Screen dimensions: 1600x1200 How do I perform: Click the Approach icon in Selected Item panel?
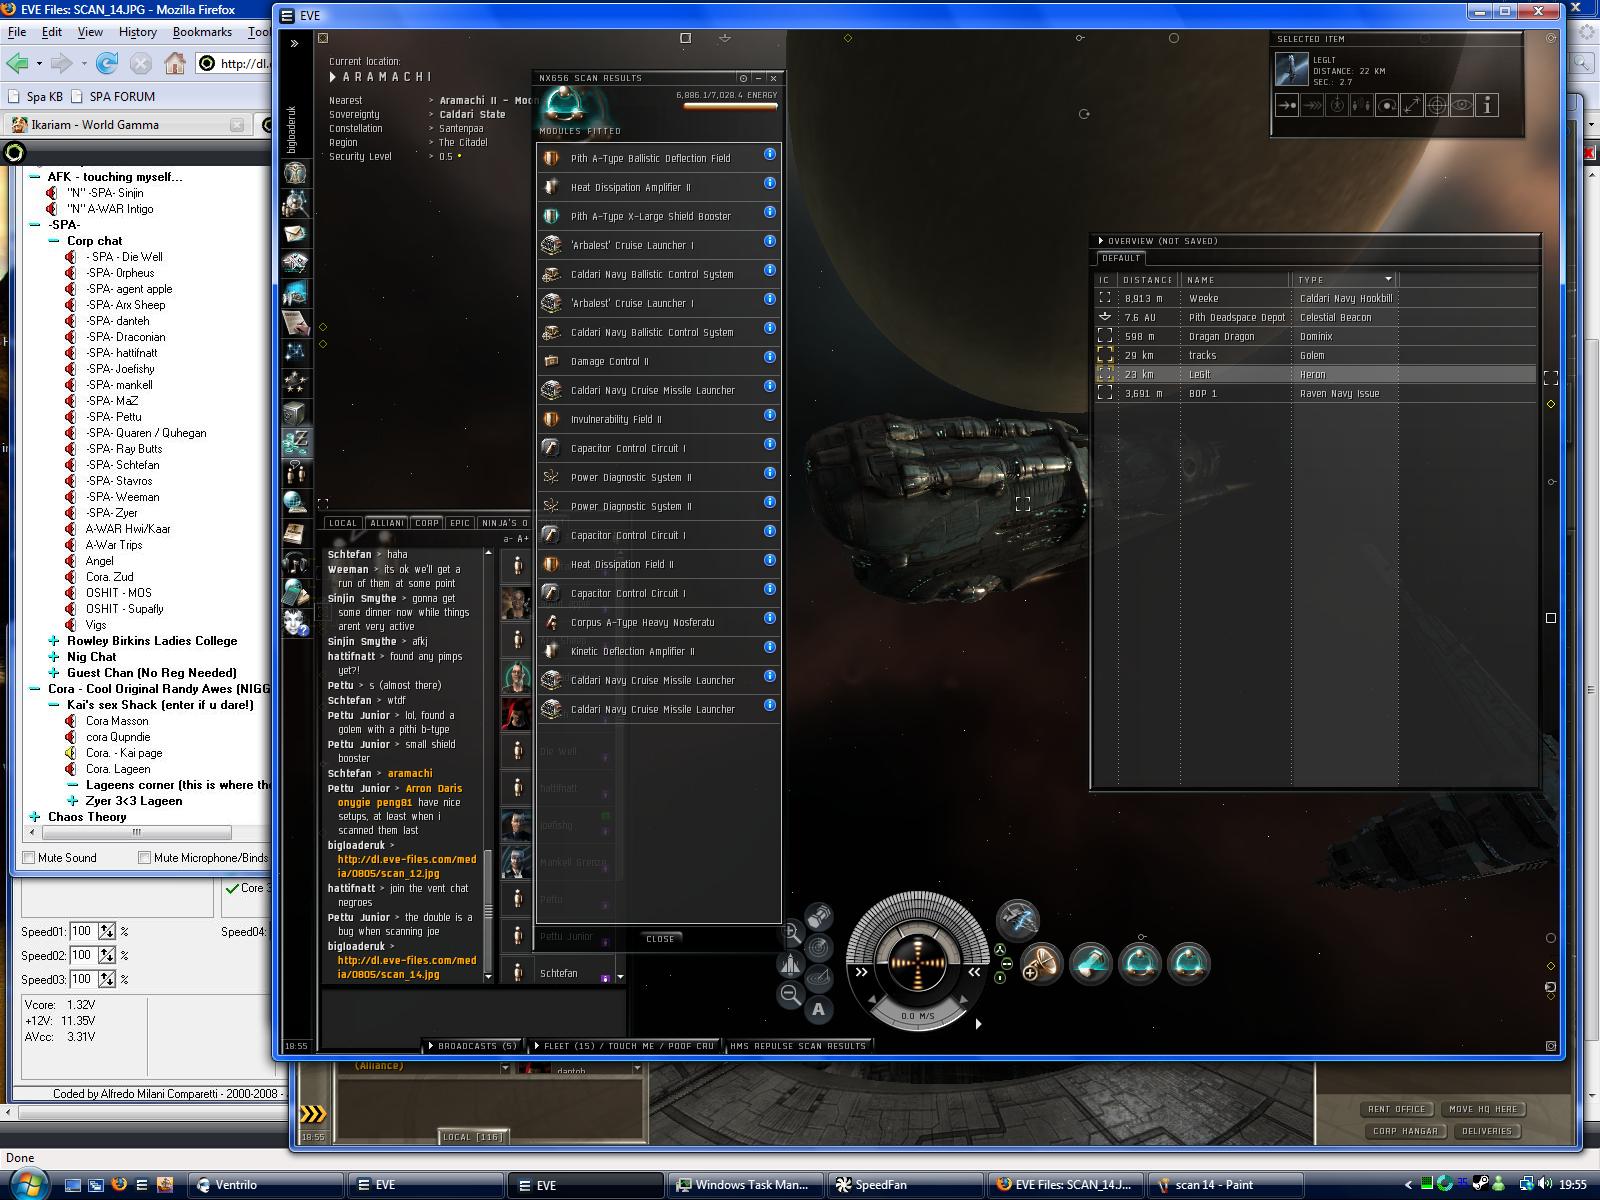[x=1287, y=105]
